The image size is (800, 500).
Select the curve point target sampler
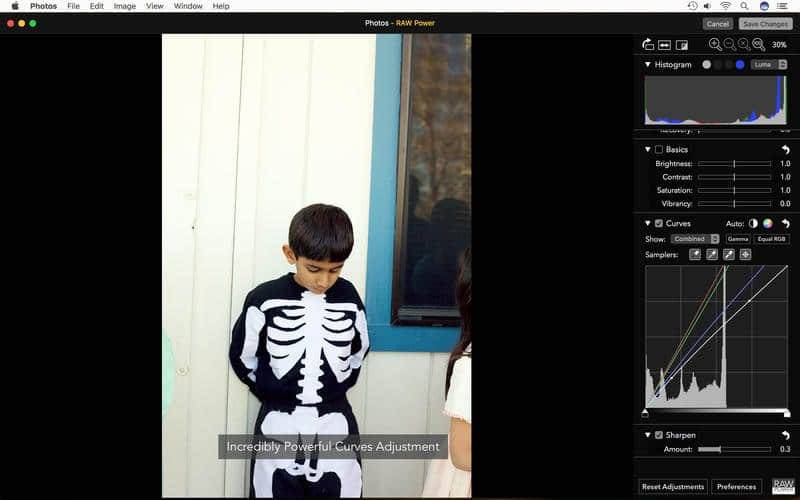745,255
